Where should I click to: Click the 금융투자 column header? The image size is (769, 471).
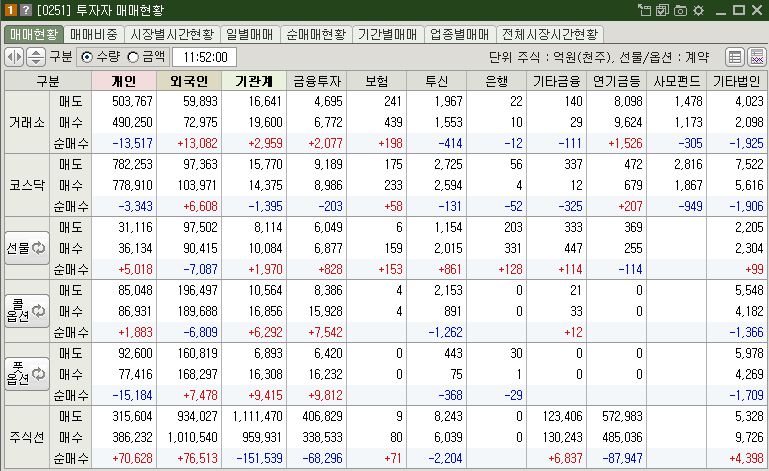point(317,81)
